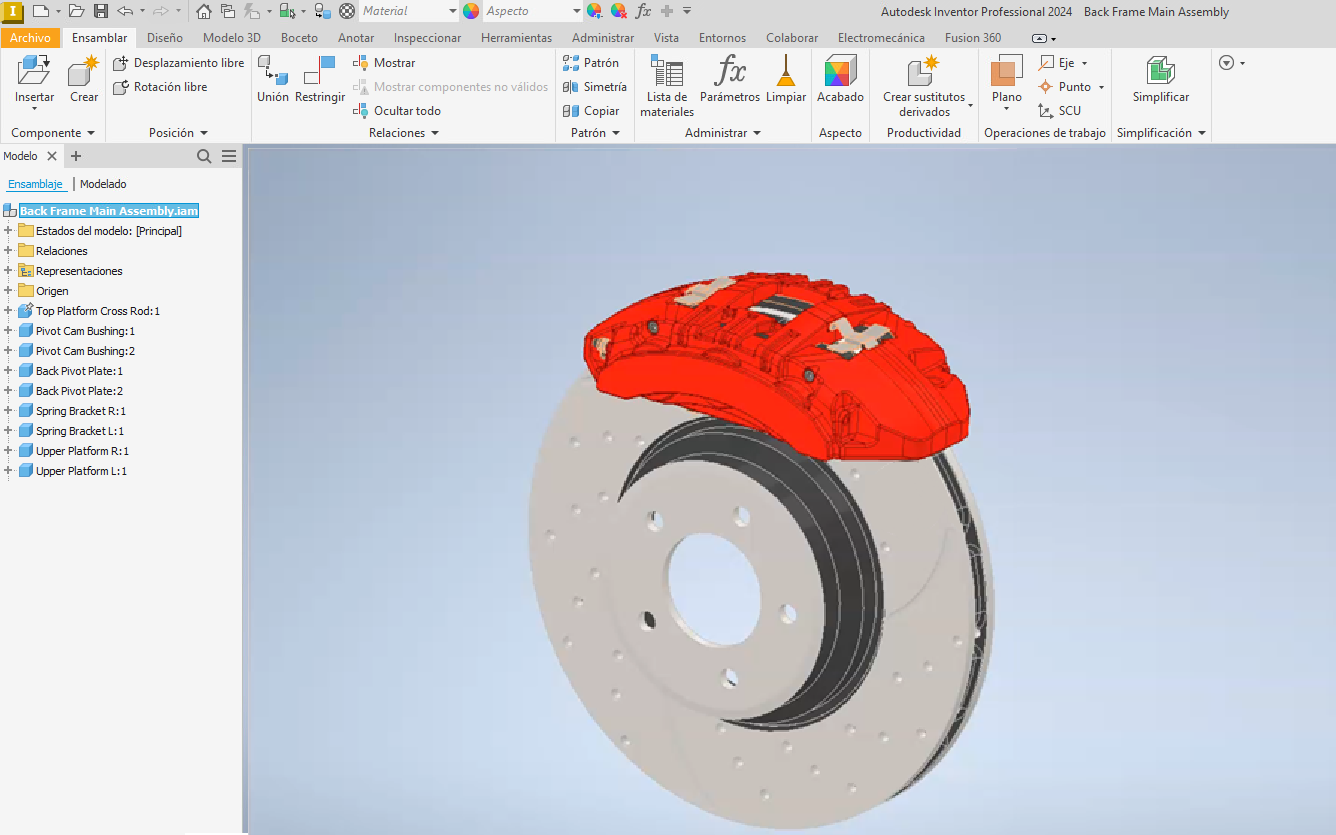Click the New file icon in quick access
This screenshot has width=1336, height=835.
(x=41, y=11)
